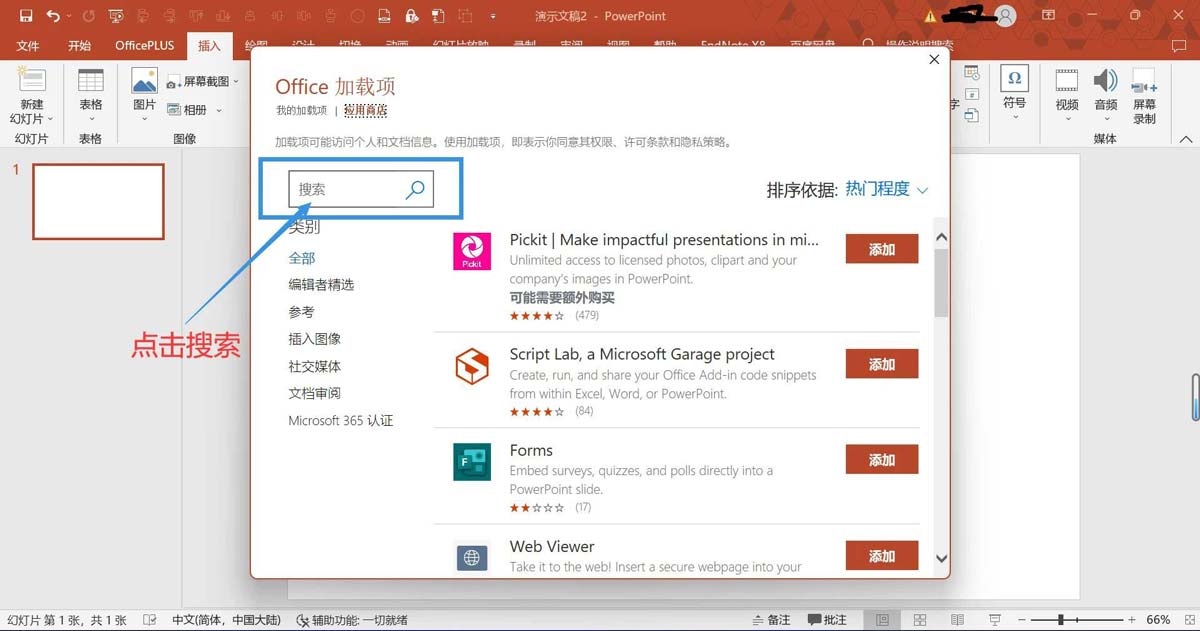Start slideshow from status bar

click(995, 620)
